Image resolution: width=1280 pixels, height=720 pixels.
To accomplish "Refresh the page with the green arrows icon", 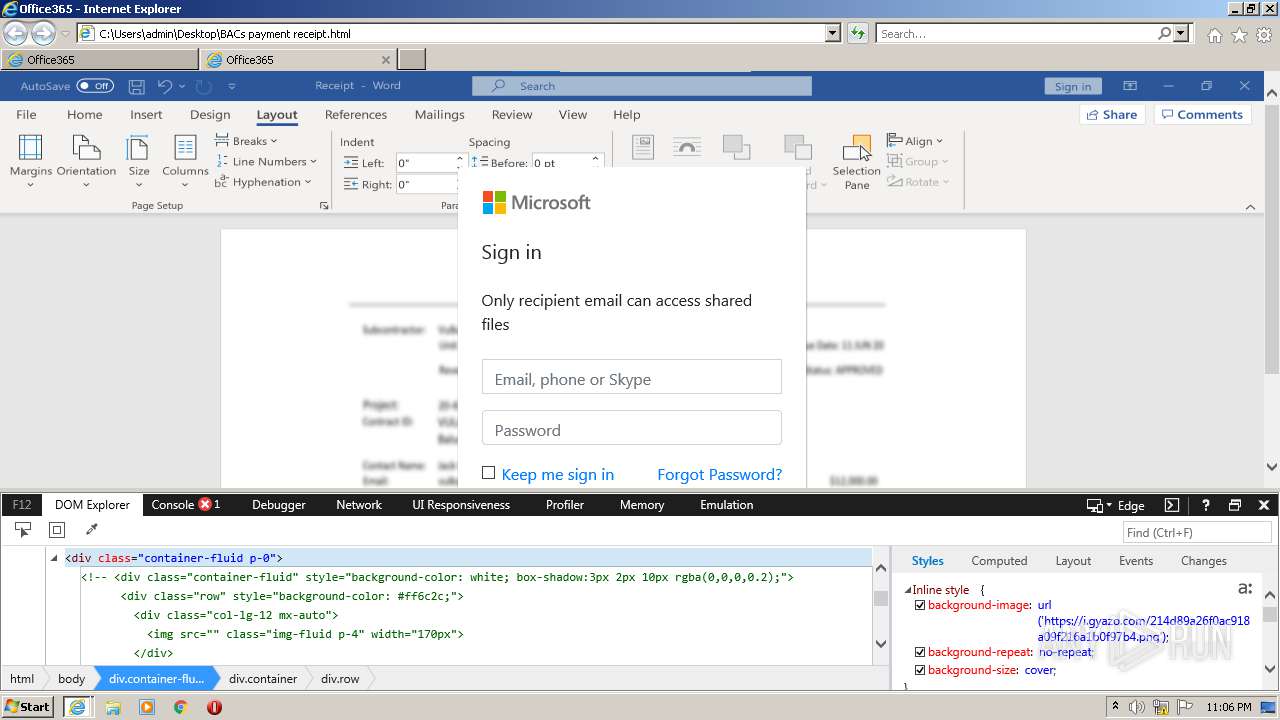I will coord(858,34).
